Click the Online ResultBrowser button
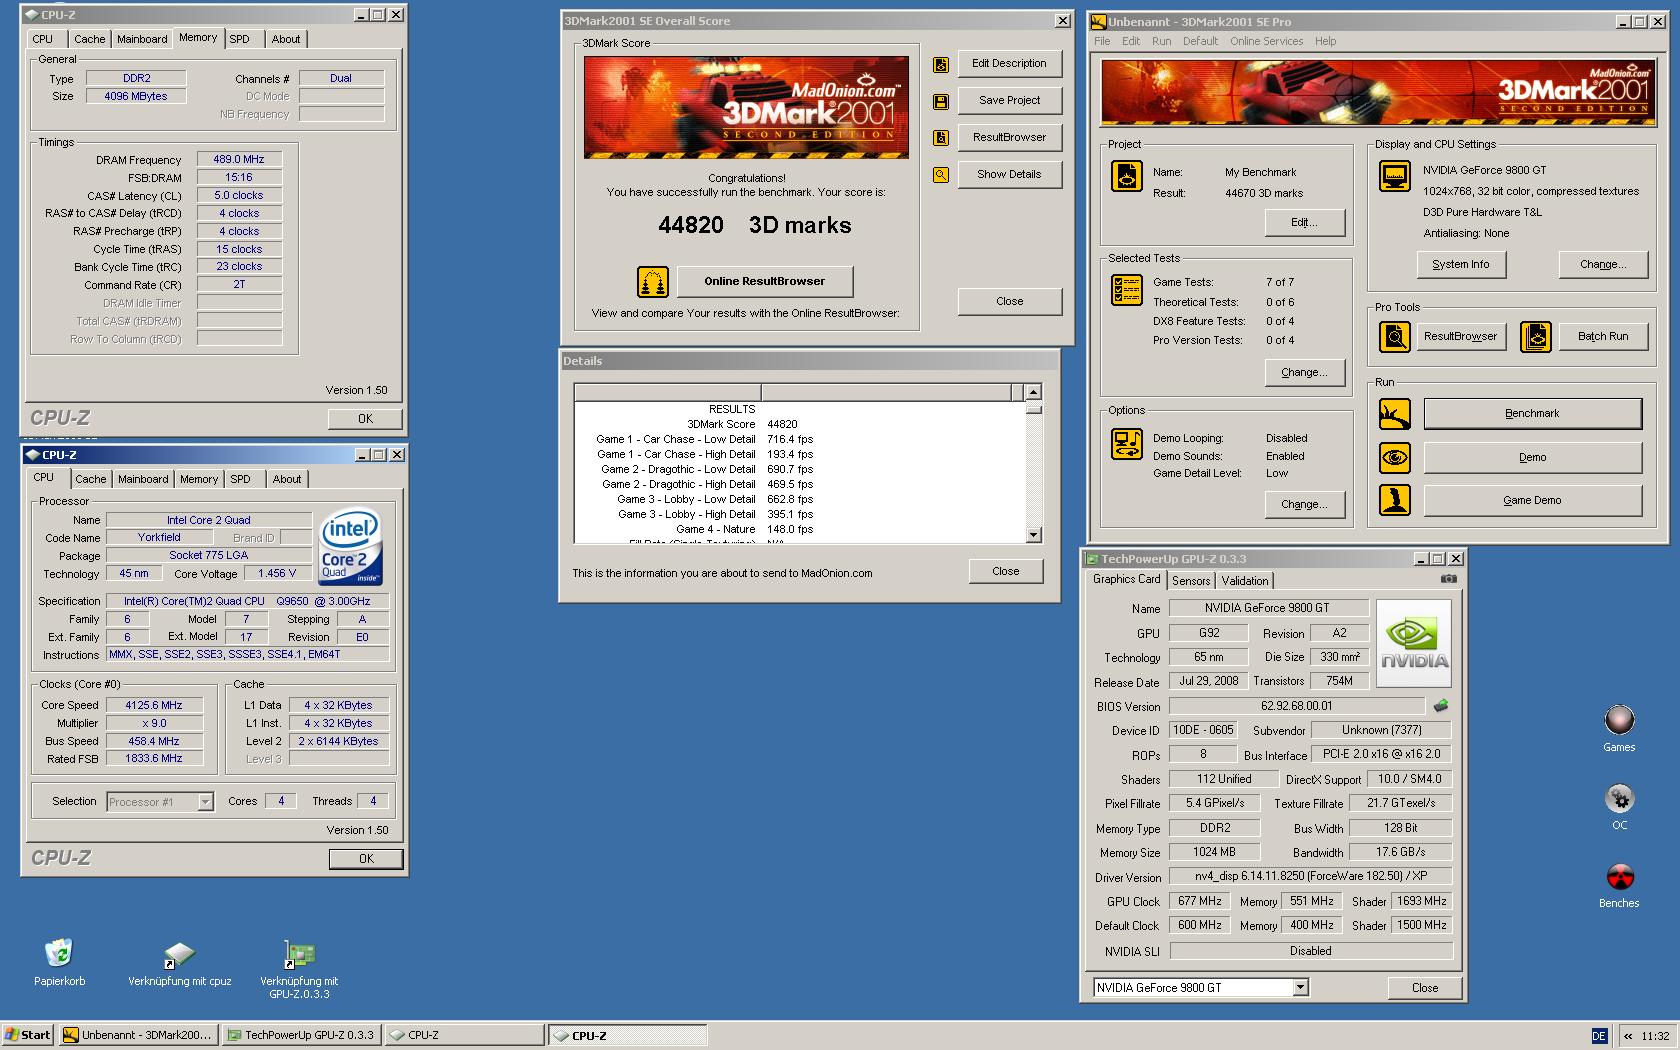The height and width of the screenshot is (1050, 1680). click(x=765, y=282)
